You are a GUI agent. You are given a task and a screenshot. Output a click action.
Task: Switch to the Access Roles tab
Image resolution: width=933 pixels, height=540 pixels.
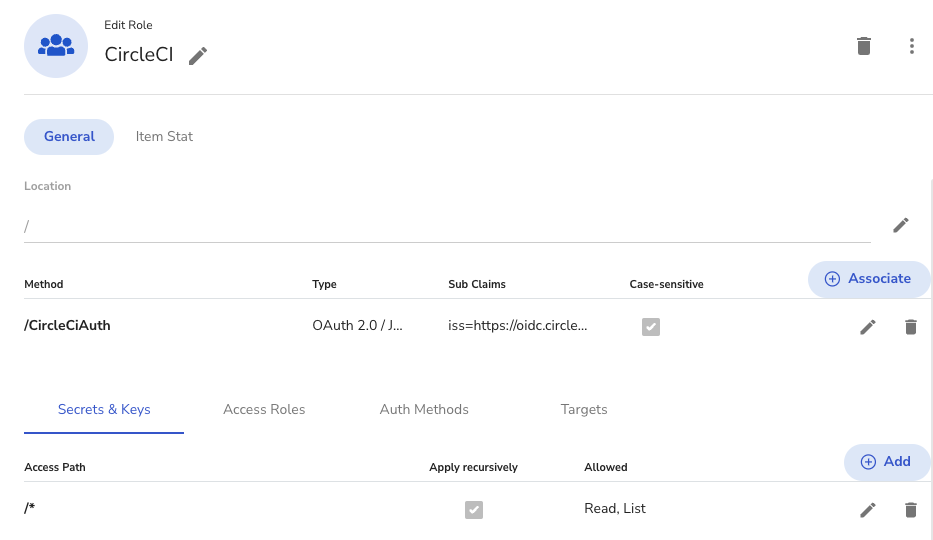pos(264,410)
